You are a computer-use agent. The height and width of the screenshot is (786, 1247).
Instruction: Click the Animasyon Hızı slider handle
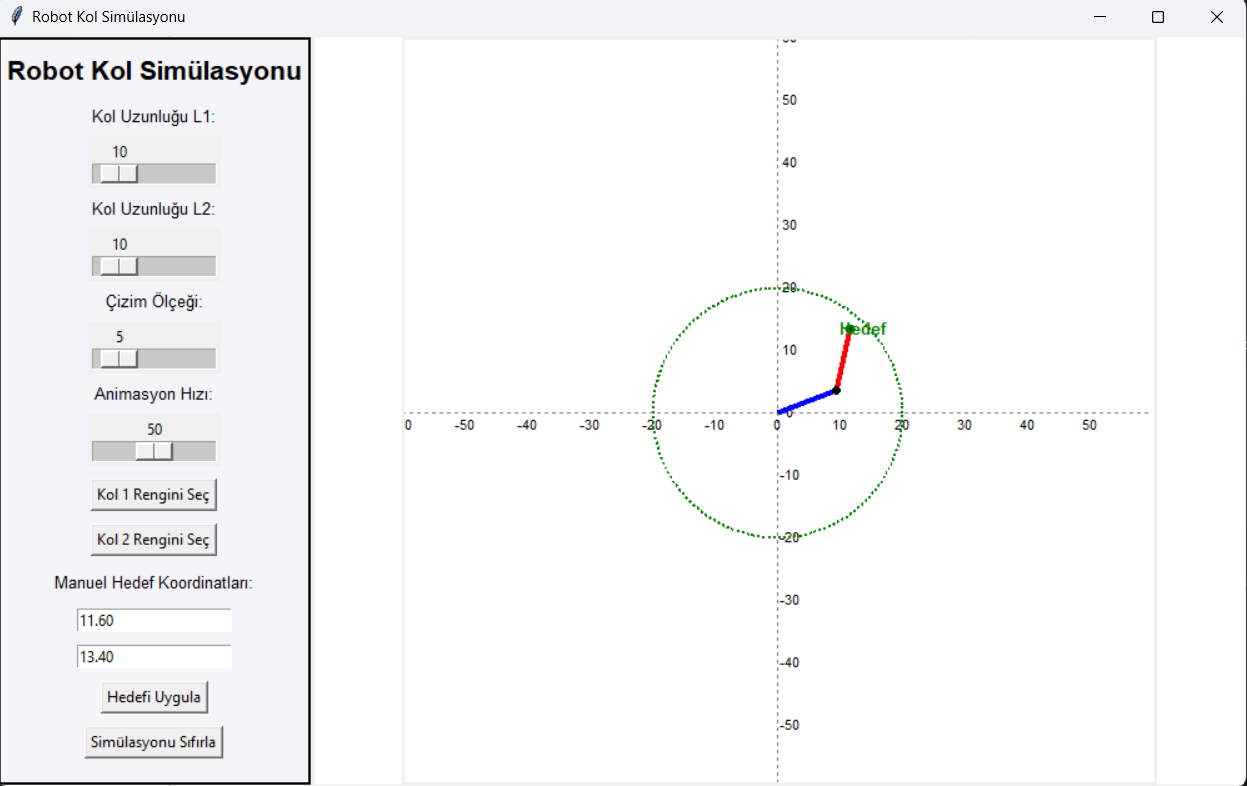(x=154, y=451)
